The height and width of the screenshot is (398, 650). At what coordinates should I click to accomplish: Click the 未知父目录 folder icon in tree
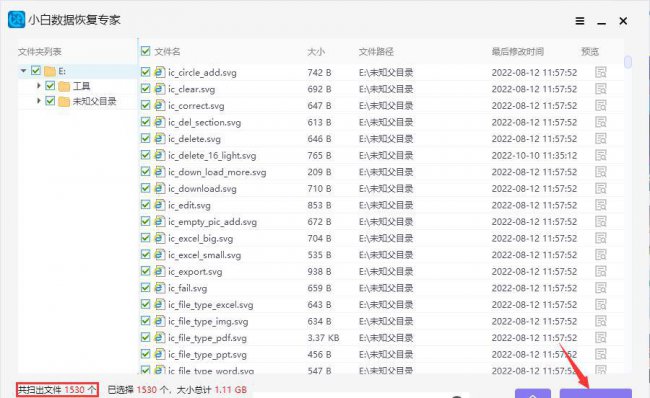pos(64,102)
